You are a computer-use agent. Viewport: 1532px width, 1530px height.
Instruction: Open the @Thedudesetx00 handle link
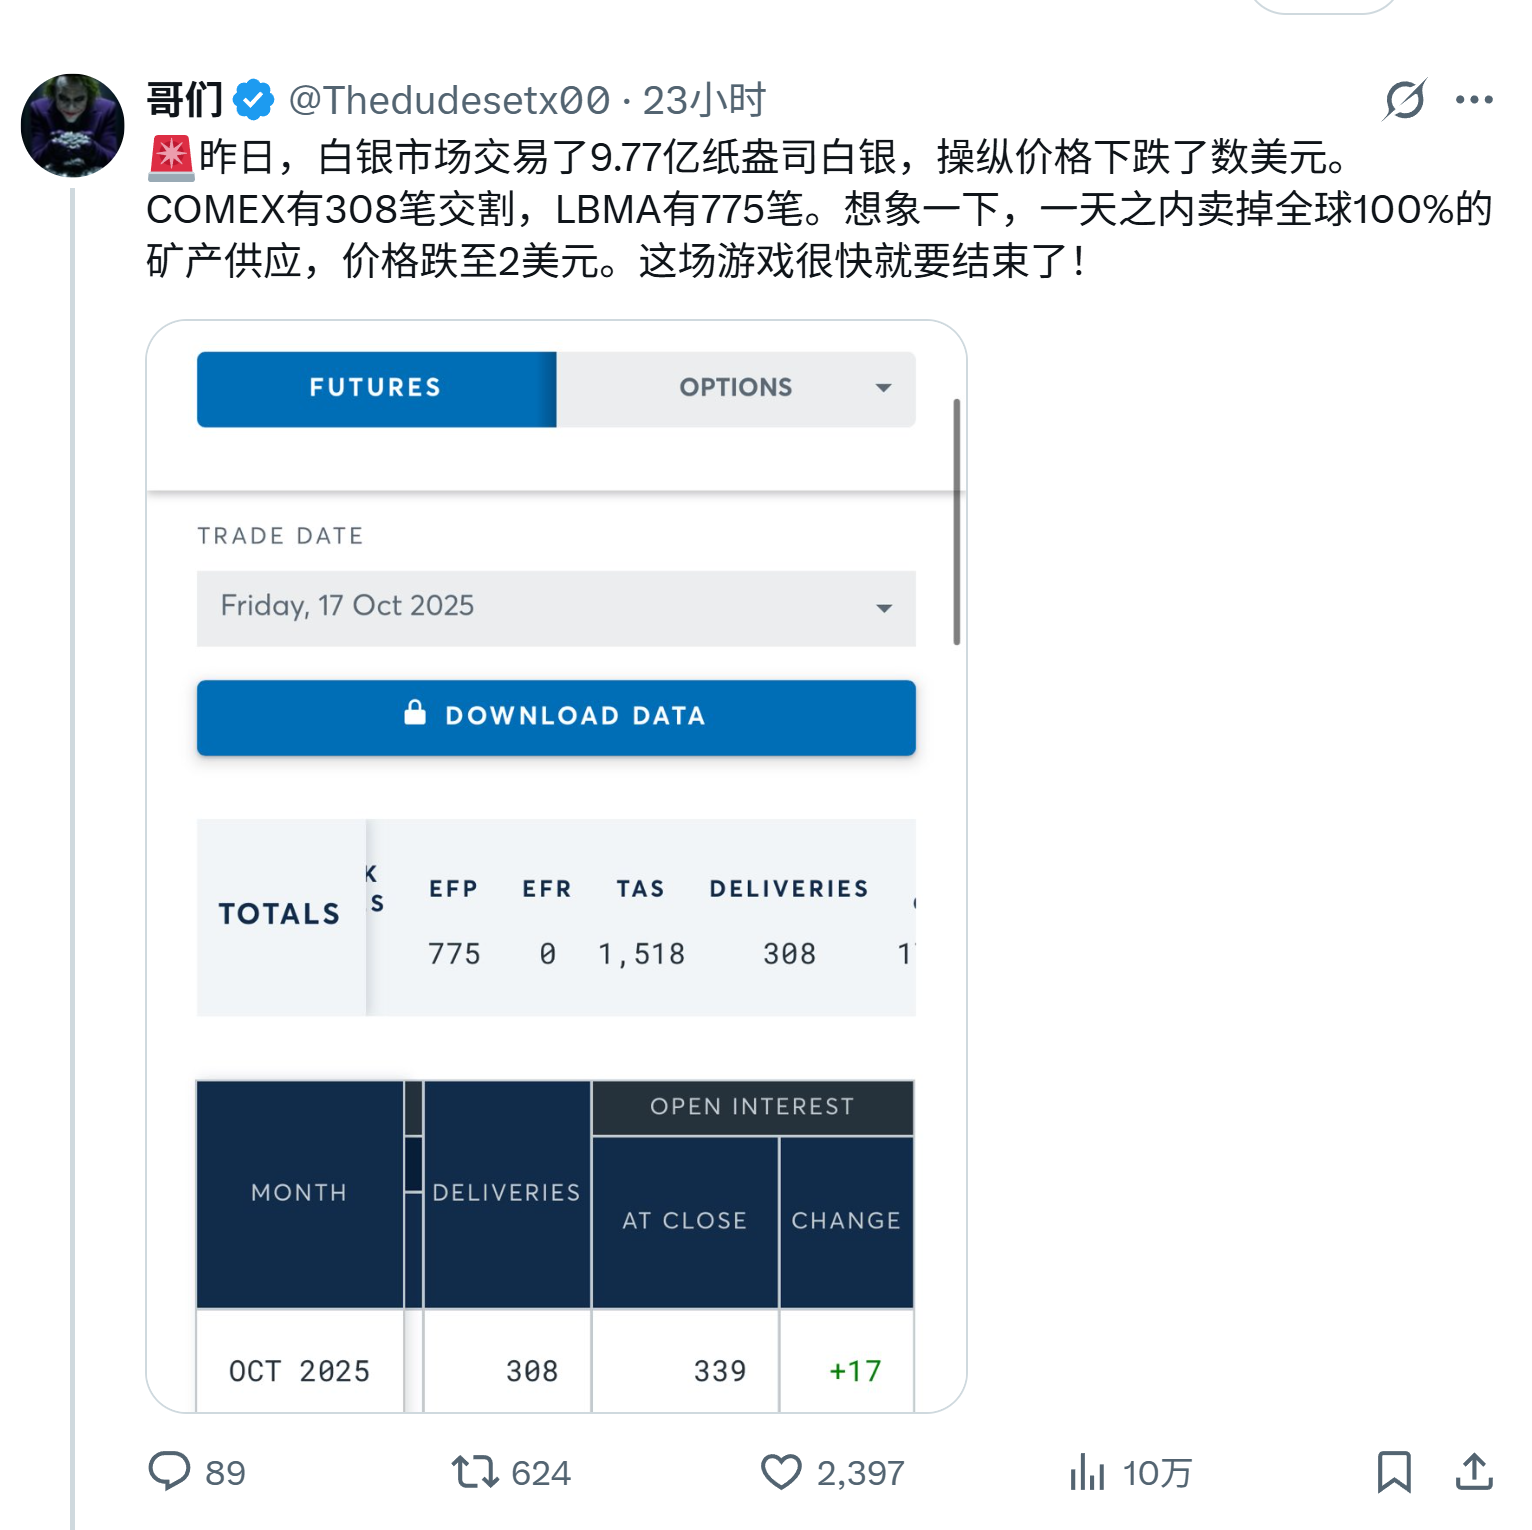point(449,100)
